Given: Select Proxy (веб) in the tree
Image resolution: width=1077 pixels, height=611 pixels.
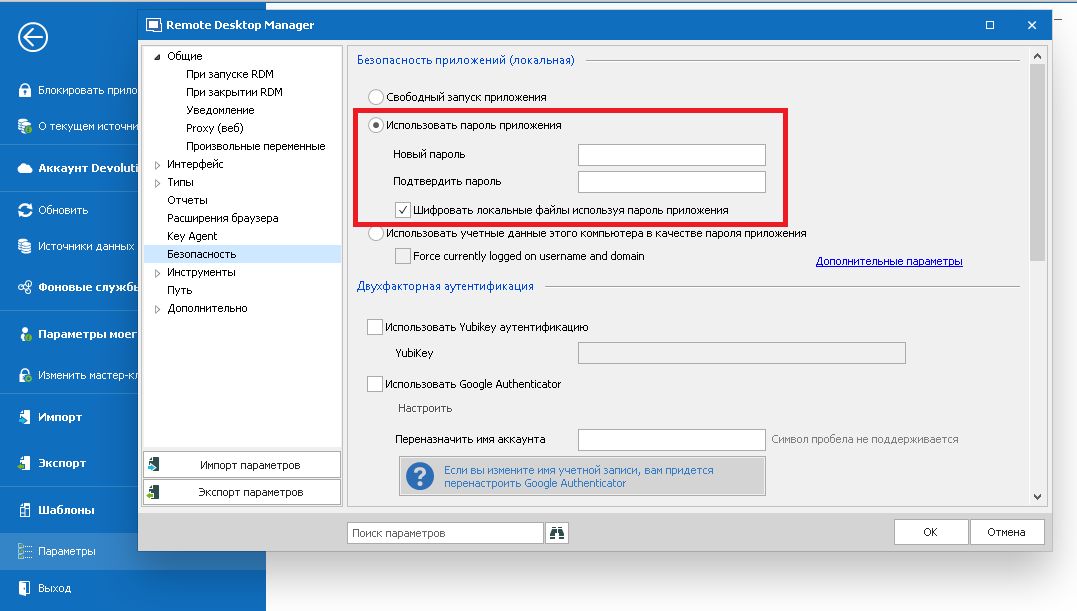Looking at the screenshot, I should click(214, 128).
